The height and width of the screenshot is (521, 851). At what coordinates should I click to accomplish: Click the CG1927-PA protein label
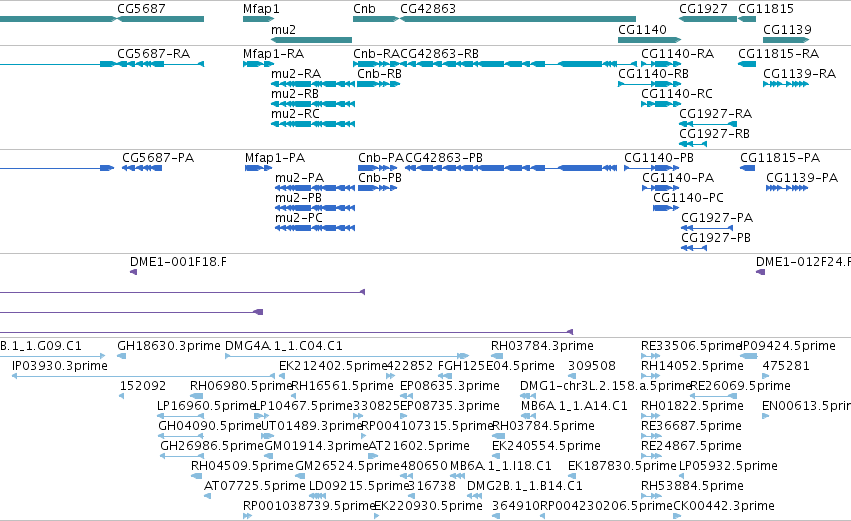(717, 218)
